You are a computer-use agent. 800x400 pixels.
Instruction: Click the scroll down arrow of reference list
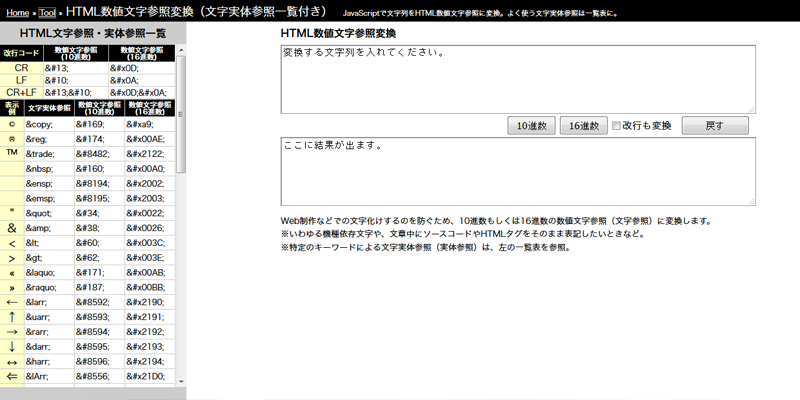pos(181,381)
